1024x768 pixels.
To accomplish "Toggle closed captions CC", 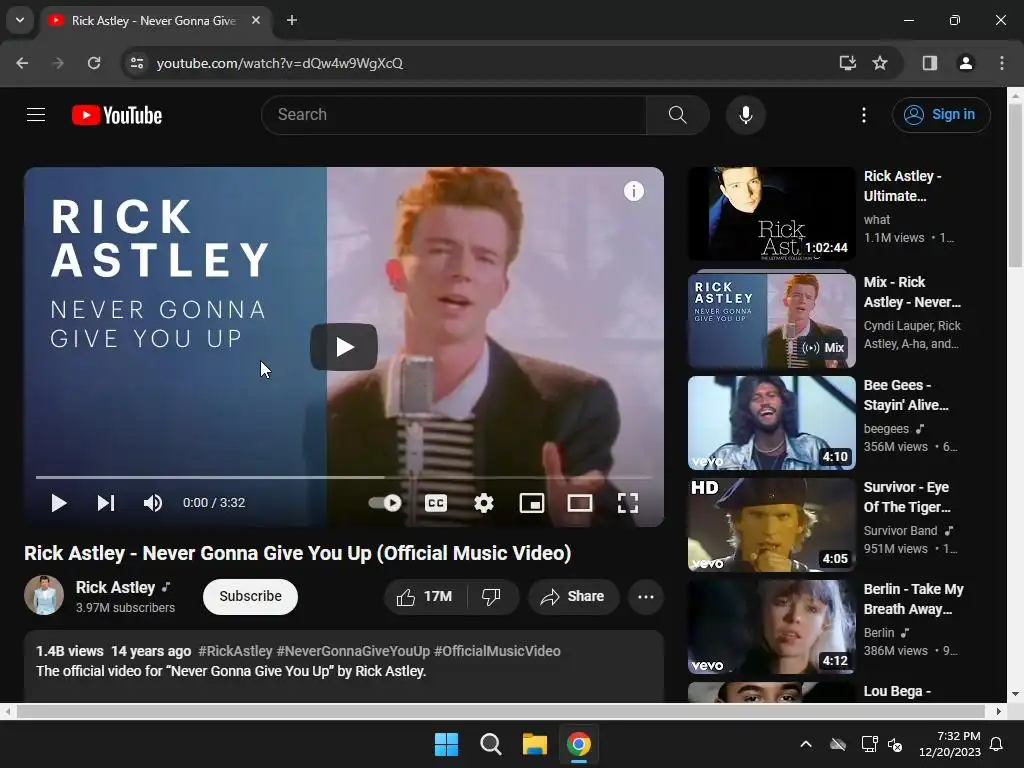I will (x=436, y=503).
